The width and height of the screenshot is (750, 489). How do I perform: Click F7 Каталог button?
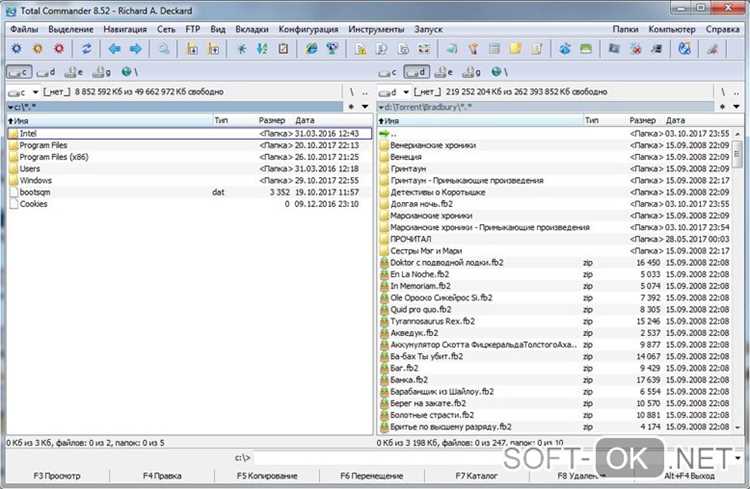(x=476, y=476)
